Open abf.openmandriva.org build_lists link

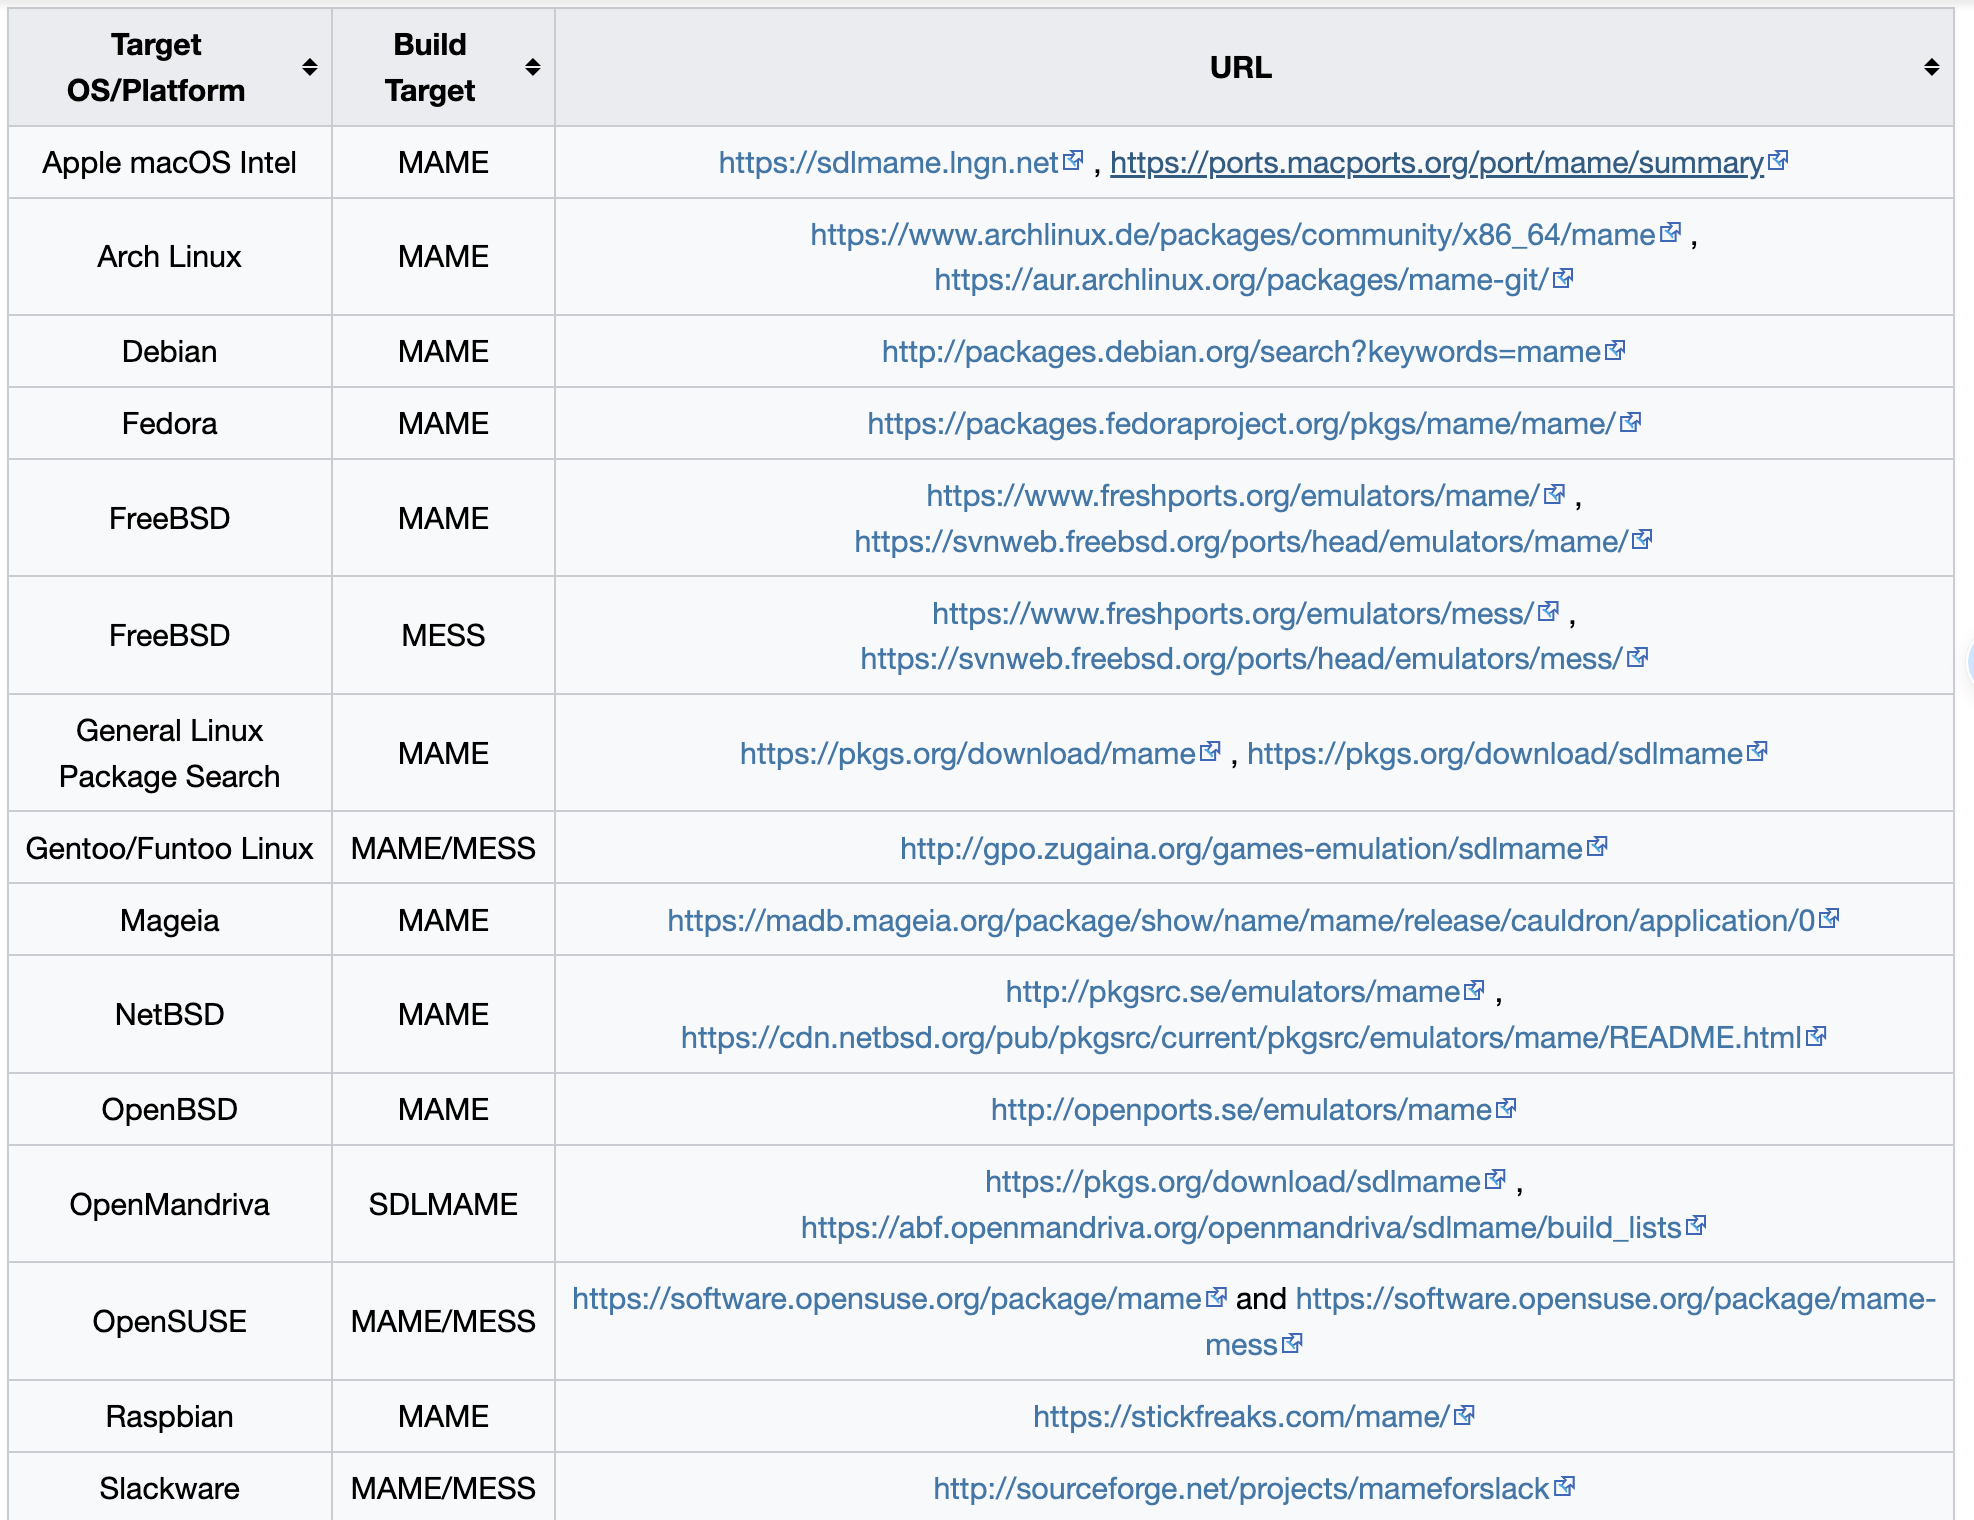1240,1228
